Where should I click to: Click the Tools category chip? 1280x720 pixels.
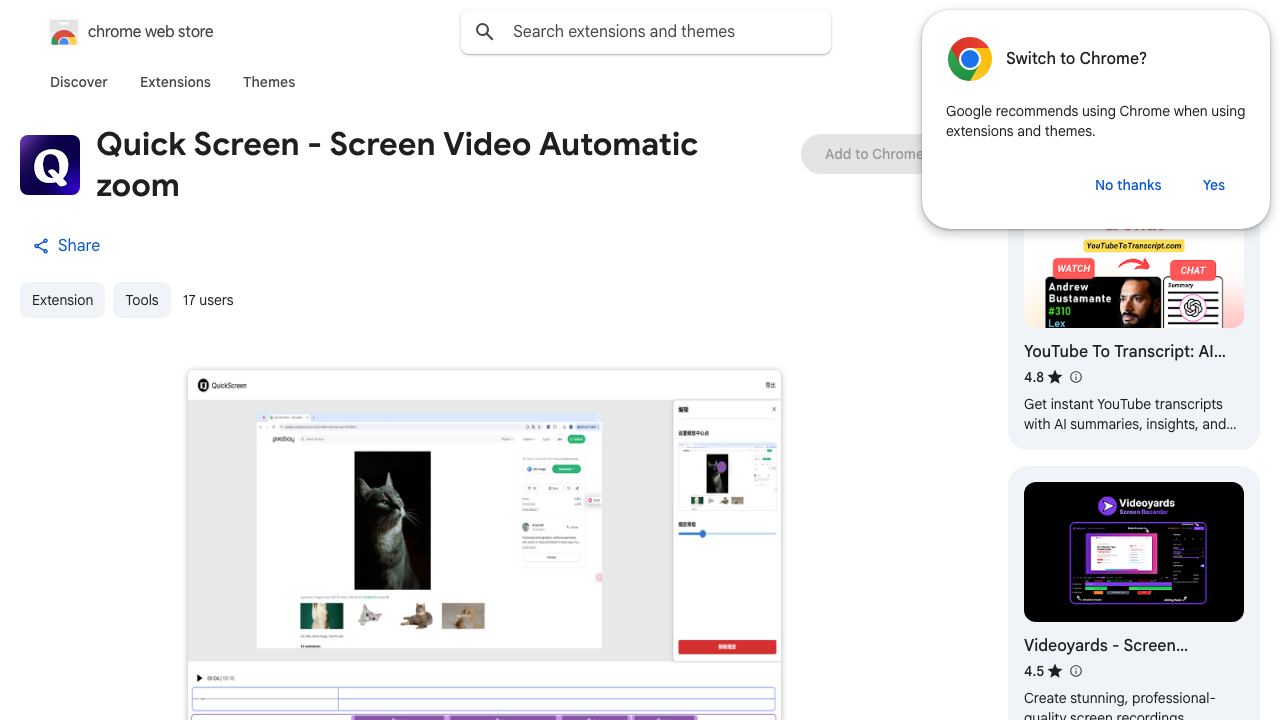[142, 300]
